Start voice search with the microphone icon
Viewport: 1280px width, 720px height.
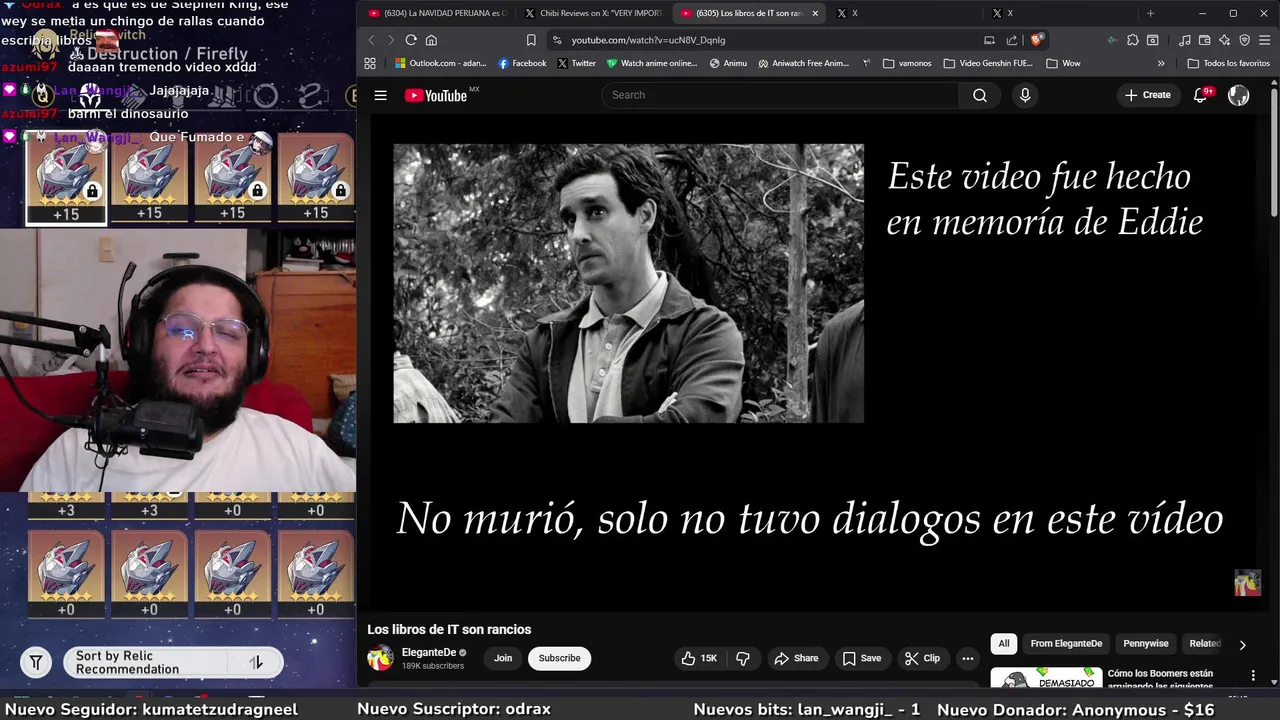click(x=1024, y=95)
